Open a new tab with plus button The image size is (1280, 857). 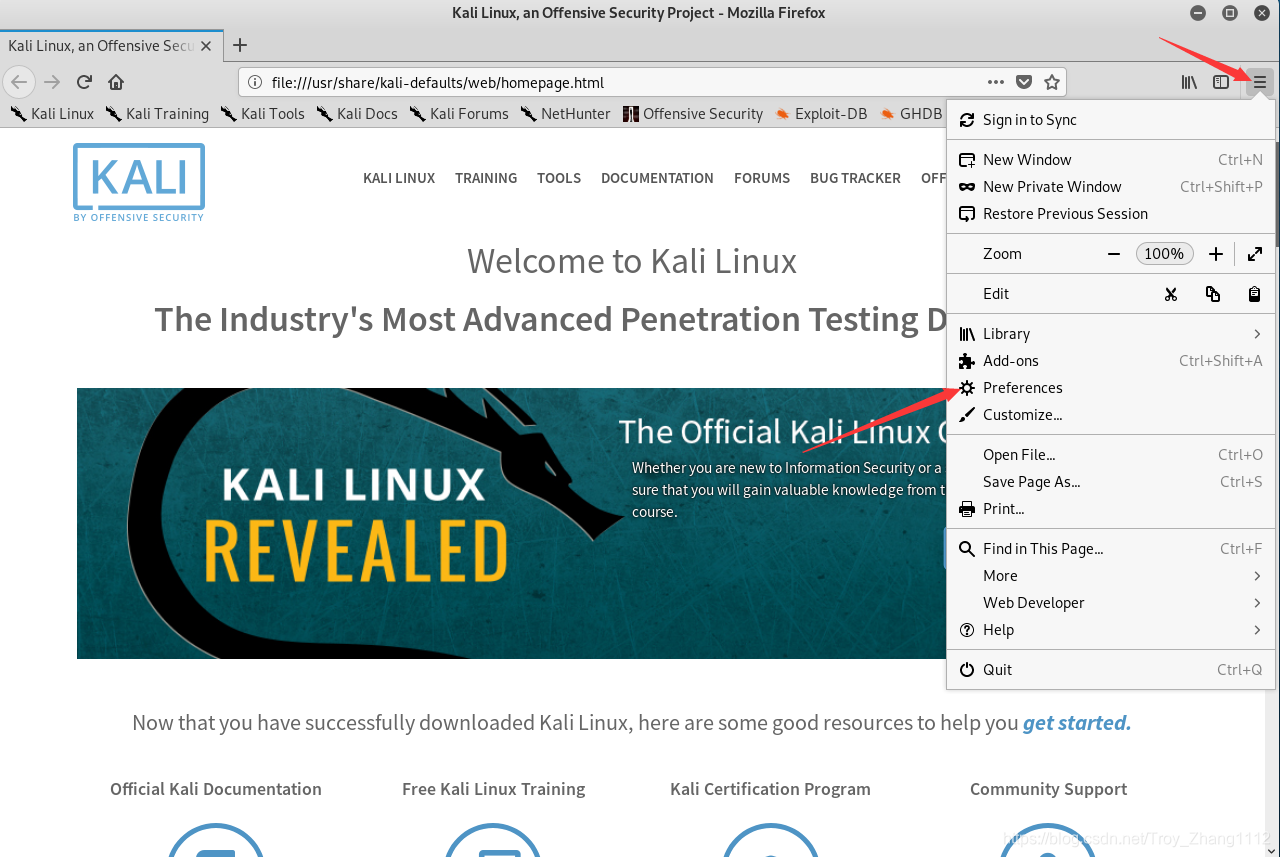point(240,45)
